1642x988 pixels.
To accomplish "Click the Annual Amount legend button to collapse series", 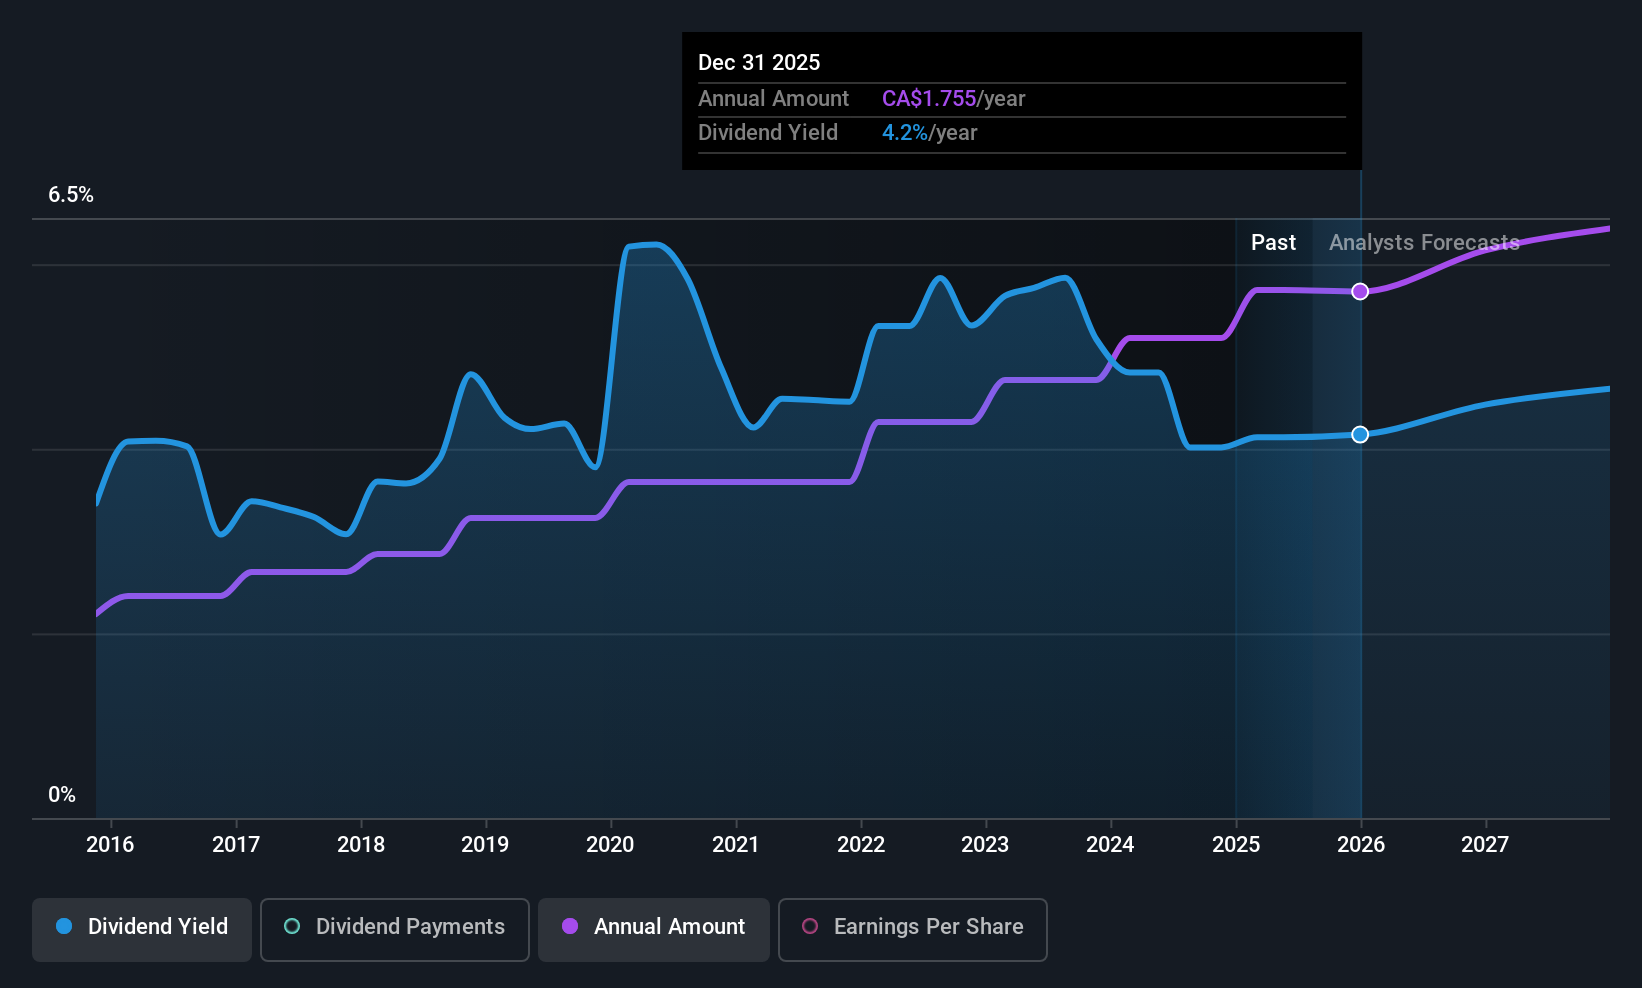I will coord(653,928).
